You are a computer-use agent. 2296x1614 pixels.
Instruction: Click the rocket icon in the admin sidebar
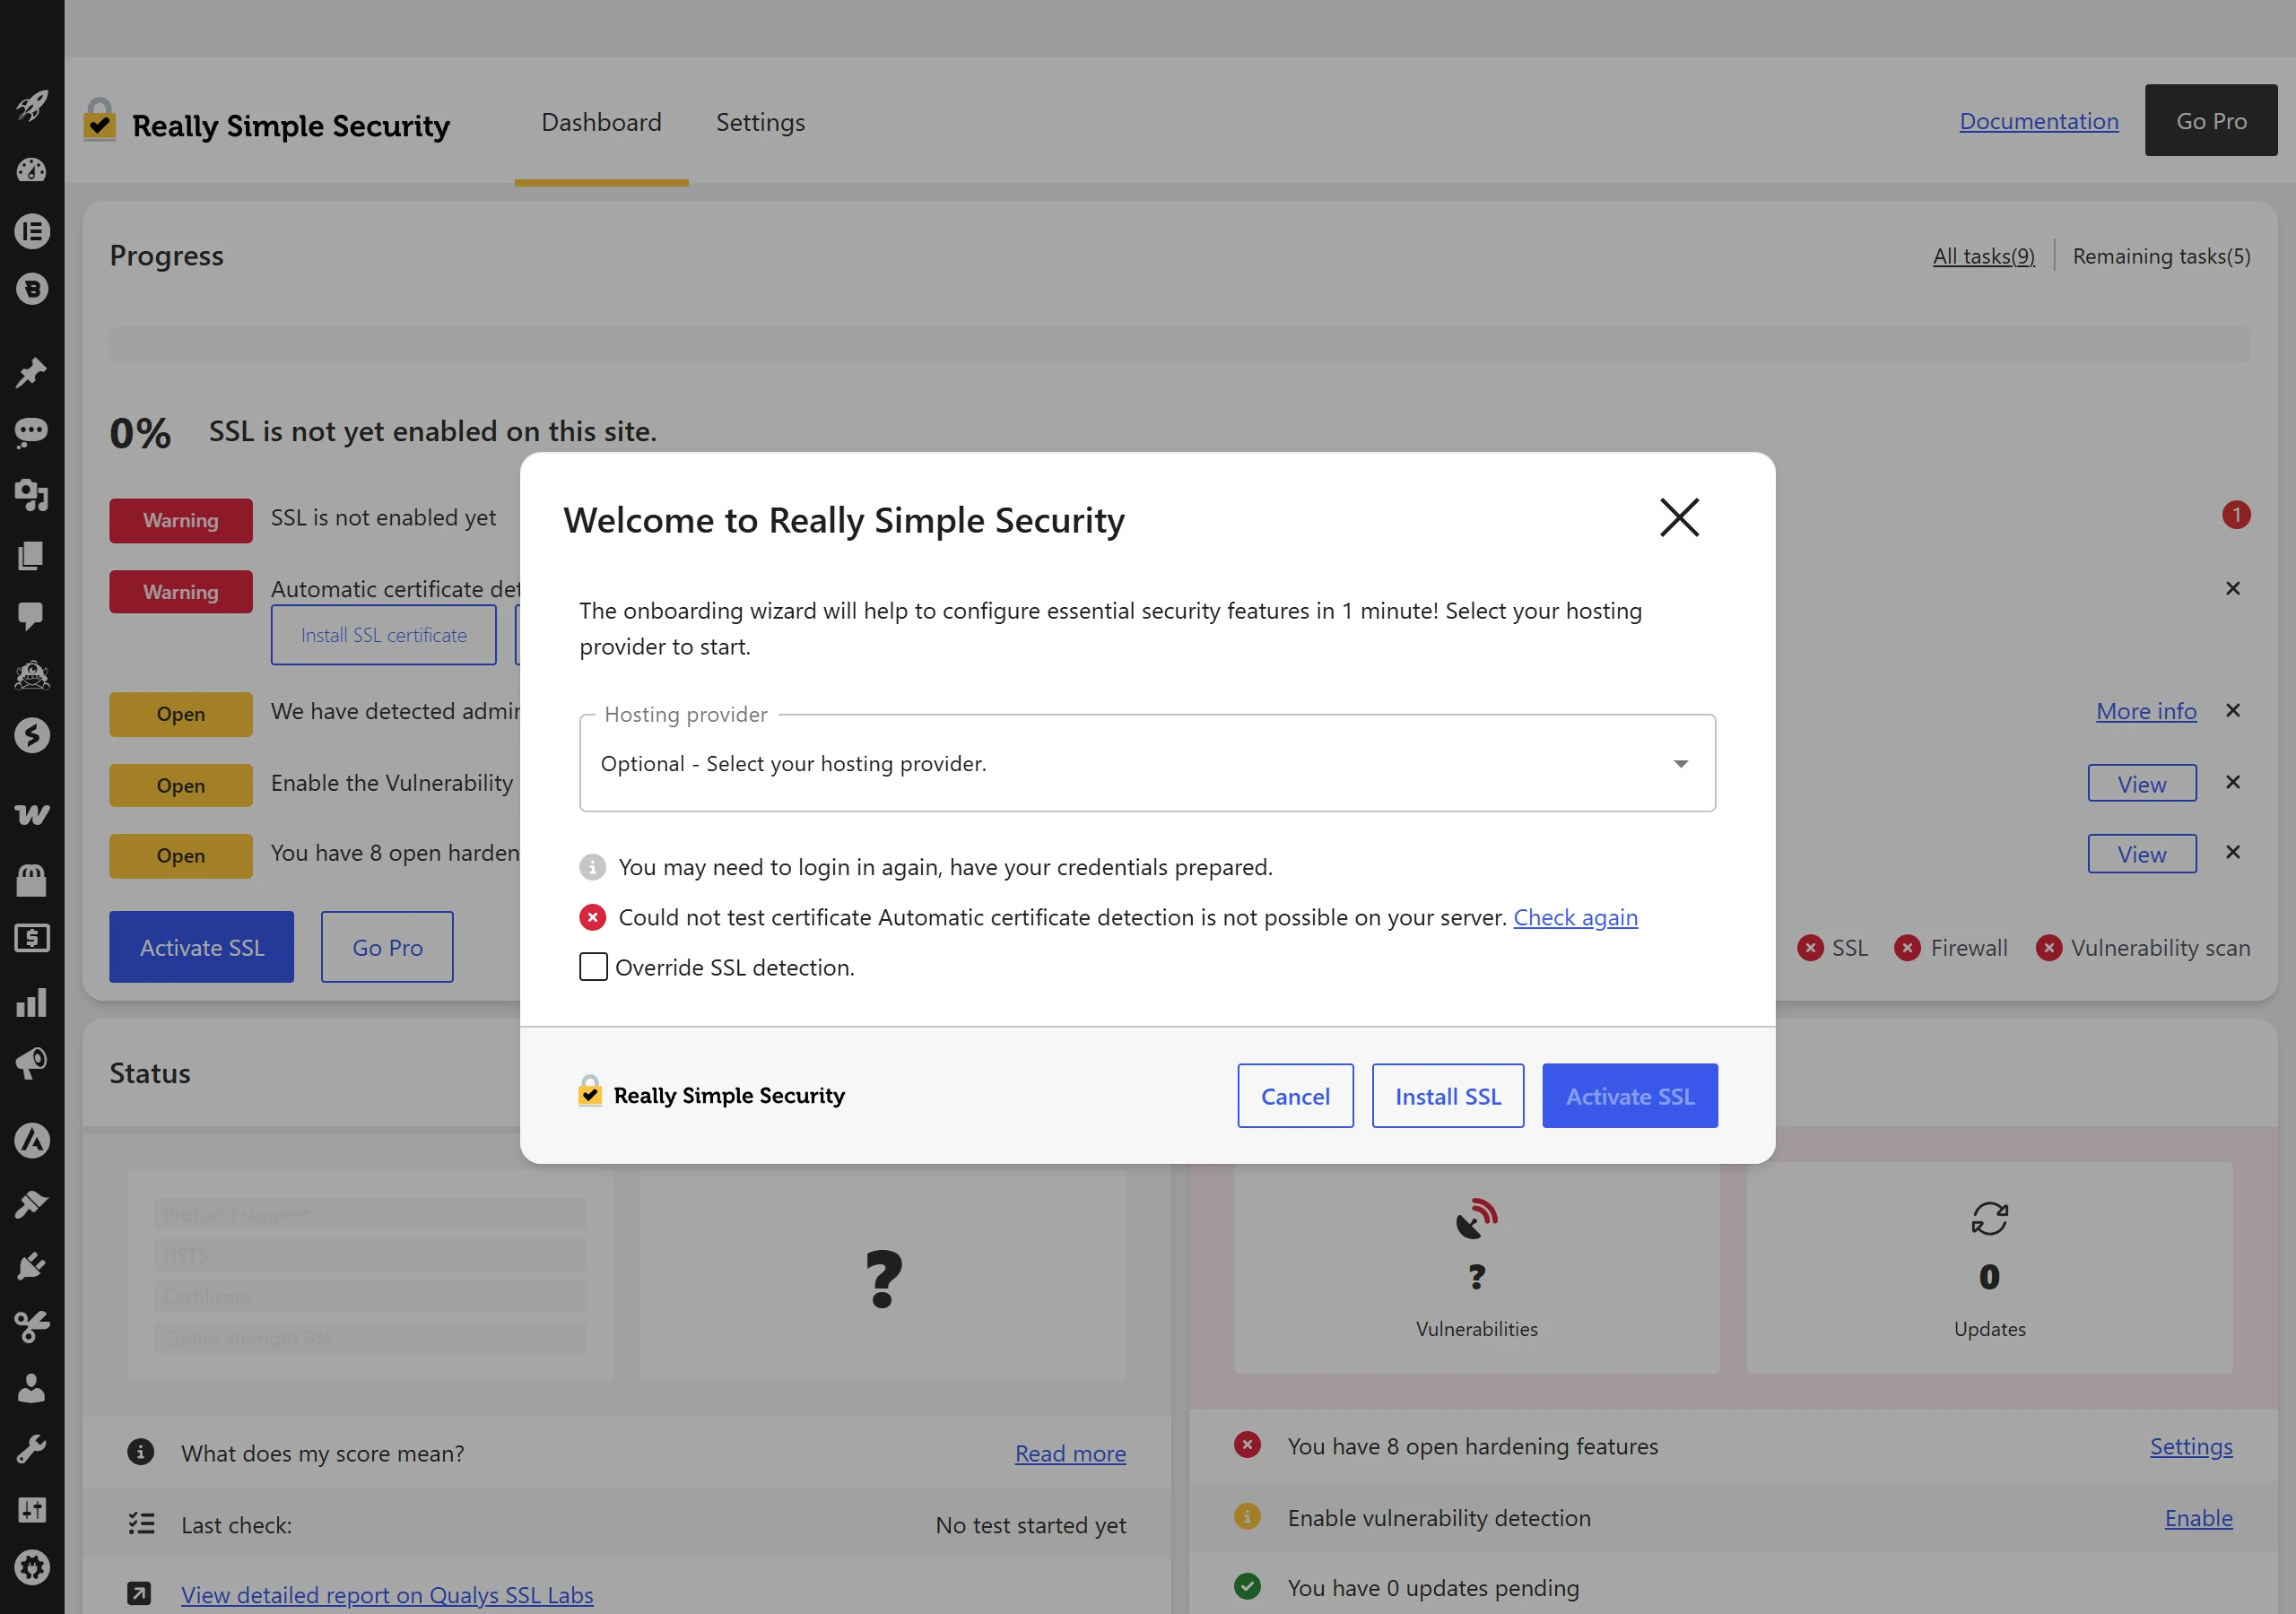pyautogui.click(x=32, y=105)
